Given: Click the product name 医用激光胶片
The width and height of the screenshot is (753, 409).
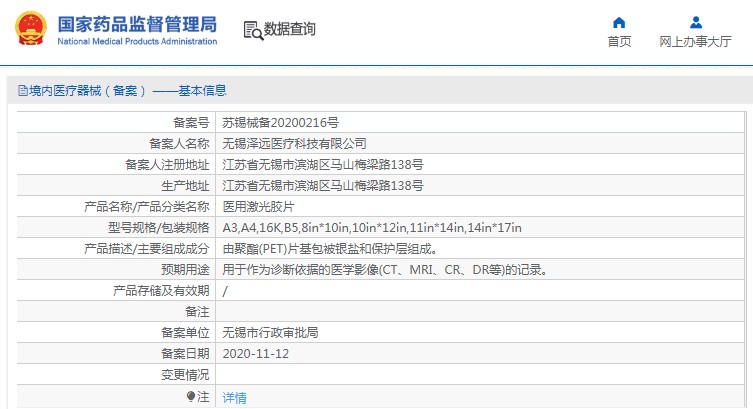Looking at the screenshot, I should point(258,207).
